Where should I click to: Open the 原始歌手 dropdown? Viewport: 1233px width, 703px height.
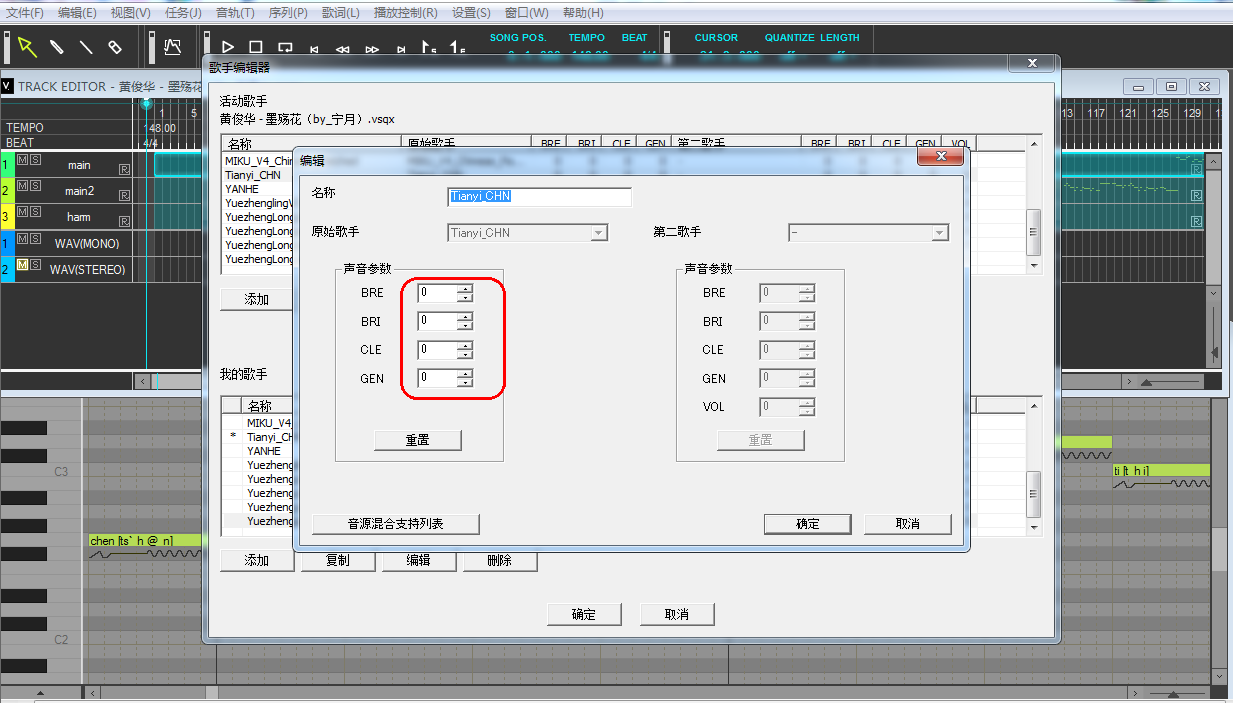pyautogui.click(x=599, y=233)
